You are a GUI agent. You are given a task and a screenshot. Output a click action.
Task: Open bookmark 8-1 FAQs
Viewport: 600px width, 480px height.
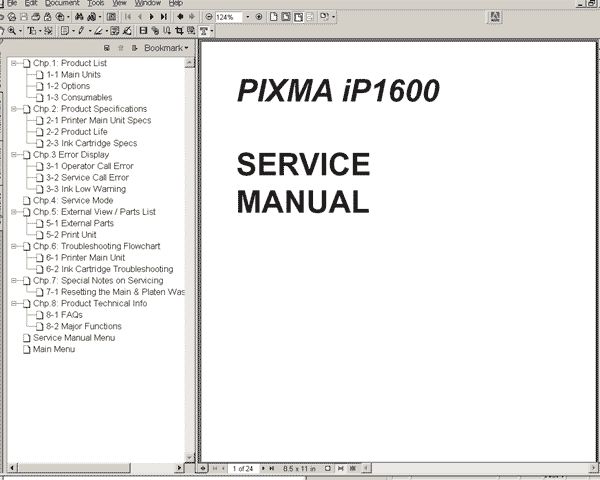[64, 315]
